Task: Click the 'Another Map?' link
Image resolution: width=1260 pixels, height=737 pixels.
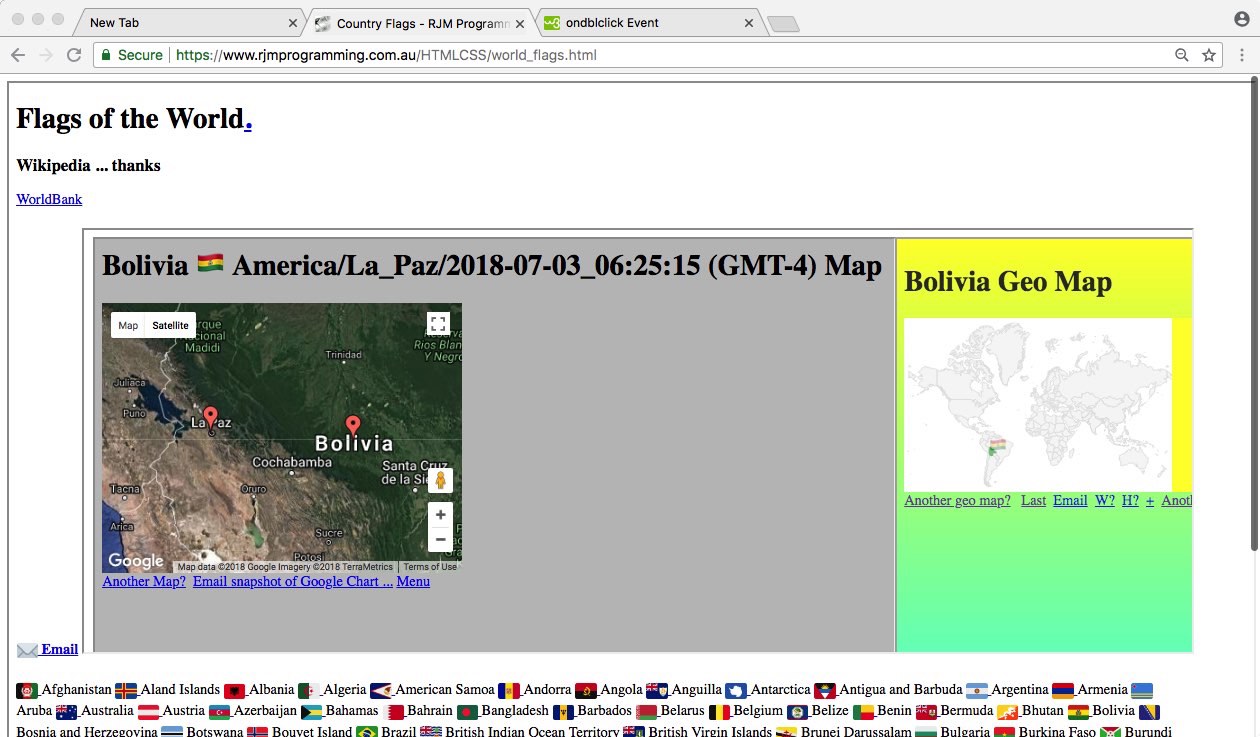Action: [x=144, y=581]
